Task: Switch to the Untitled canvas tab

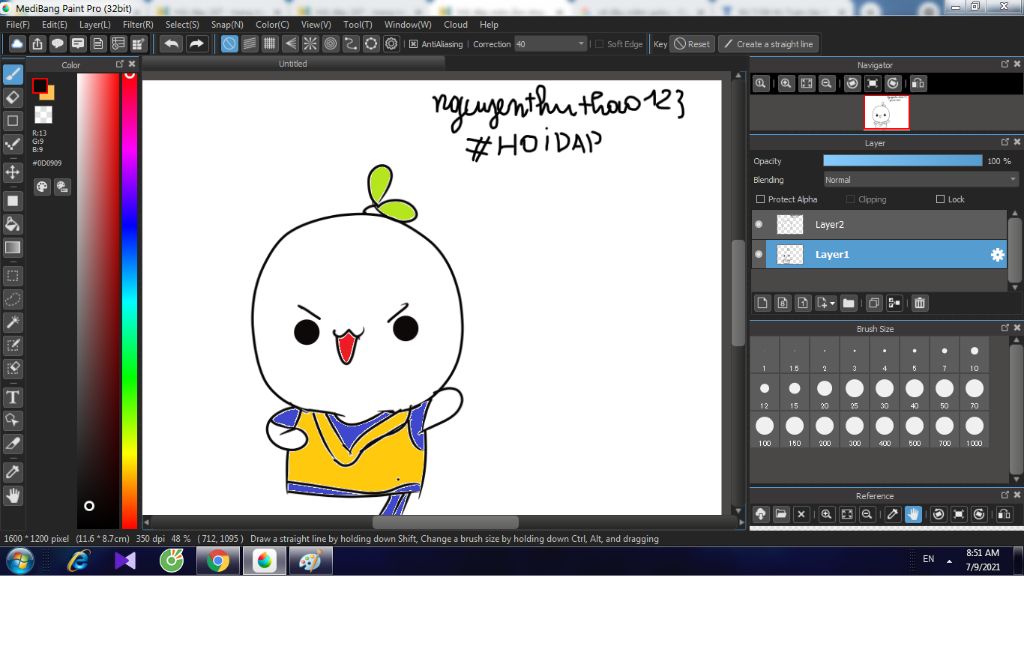Action: [293, 64]
